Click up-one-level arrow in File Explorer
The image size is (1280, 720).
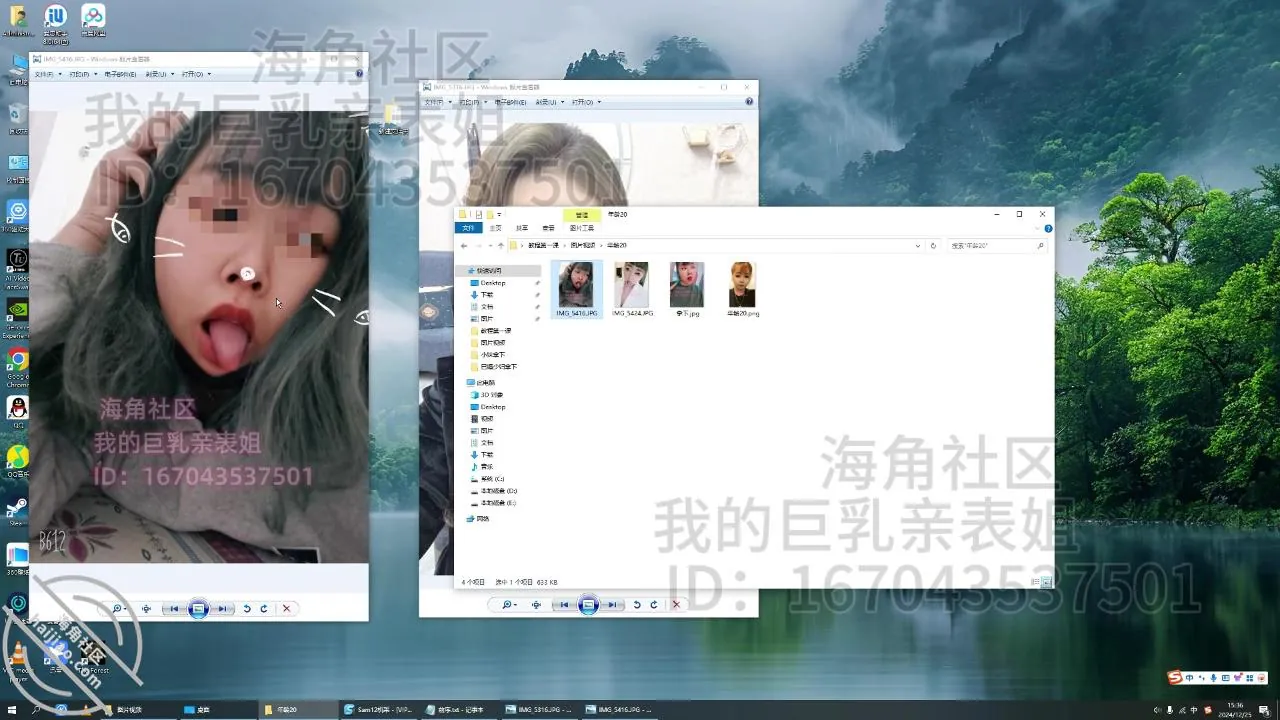click(x=500, y=245)
